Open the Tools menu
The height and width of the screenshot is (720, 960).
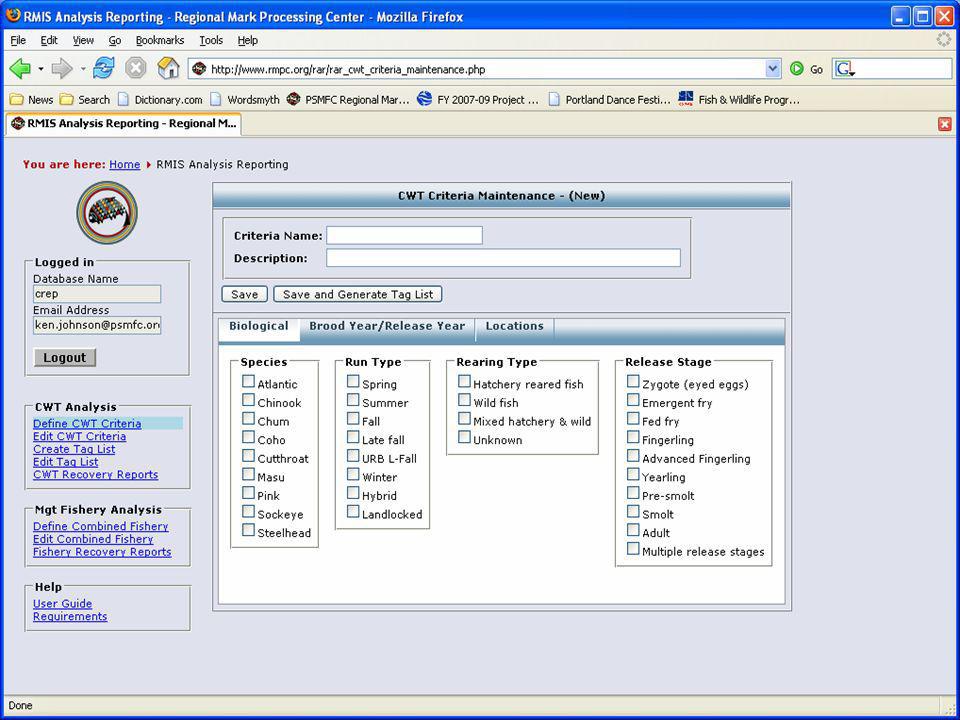click(211, 40)
